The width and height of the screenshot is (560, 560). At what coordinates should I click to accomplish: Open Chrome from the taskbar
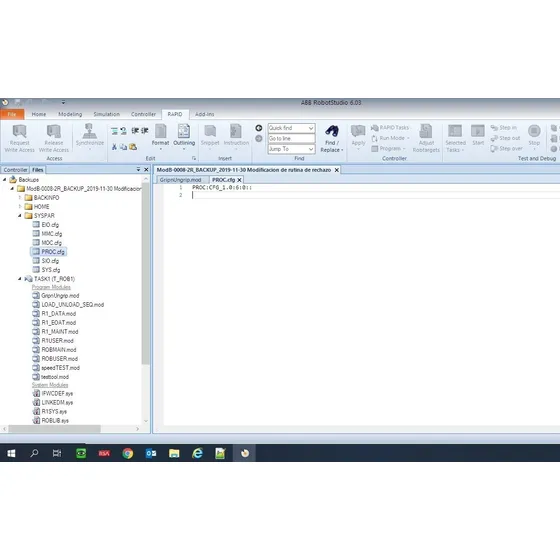pos(128,453)
